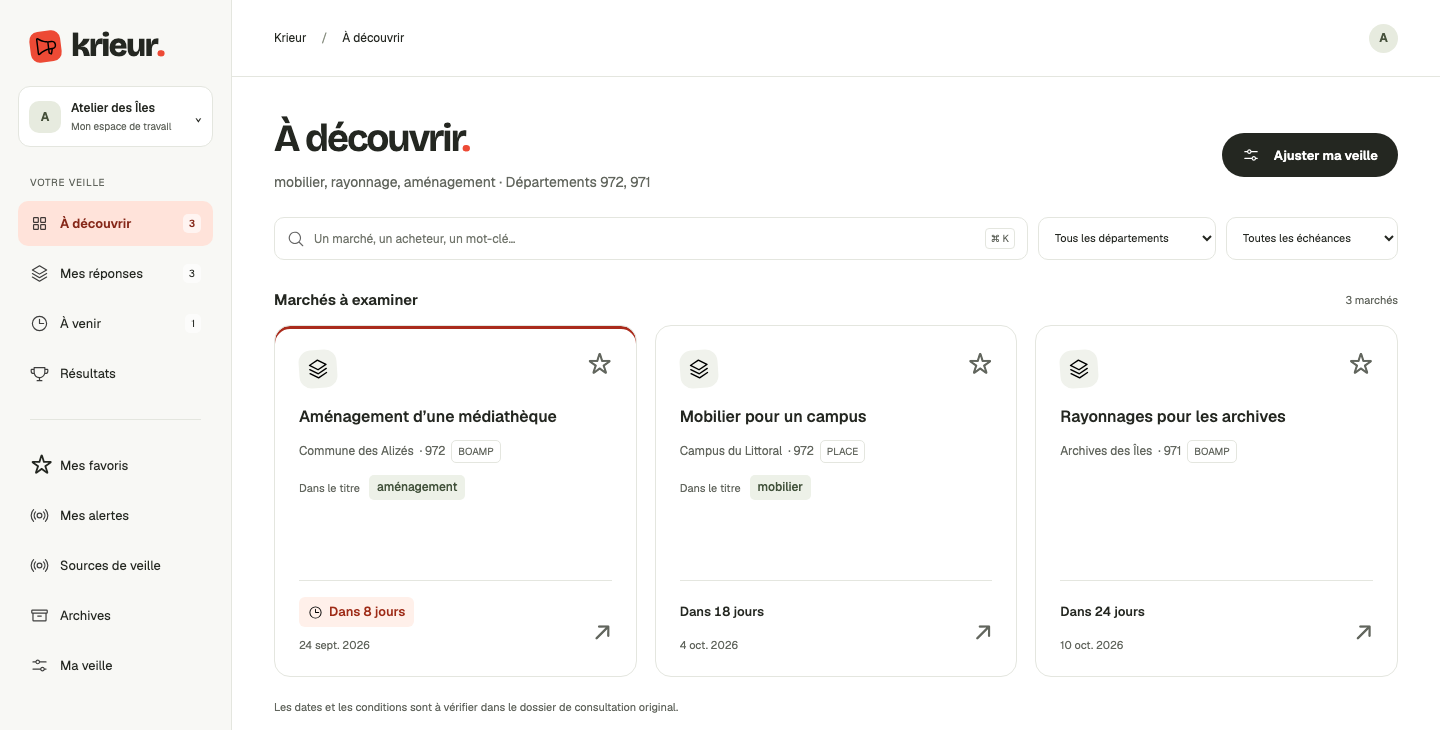Open the Mobilier pour un campus title
Viewport: 1440px width, 730px height.
click(773, 417)
